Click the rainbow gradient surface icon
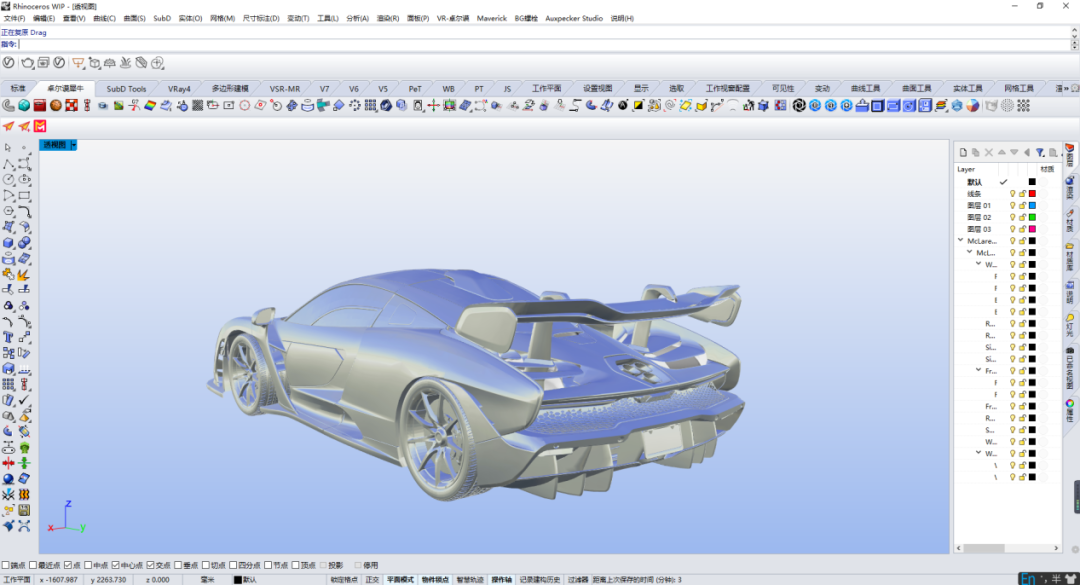1080x585 pixels. 149,105
